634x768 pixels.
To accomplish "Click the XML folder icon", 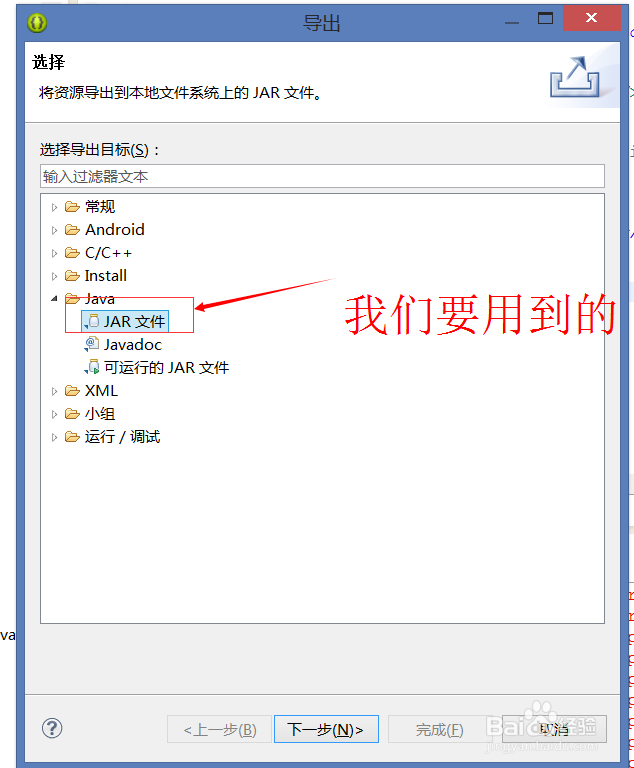I will pyautogui.click(x=73, y=391).
